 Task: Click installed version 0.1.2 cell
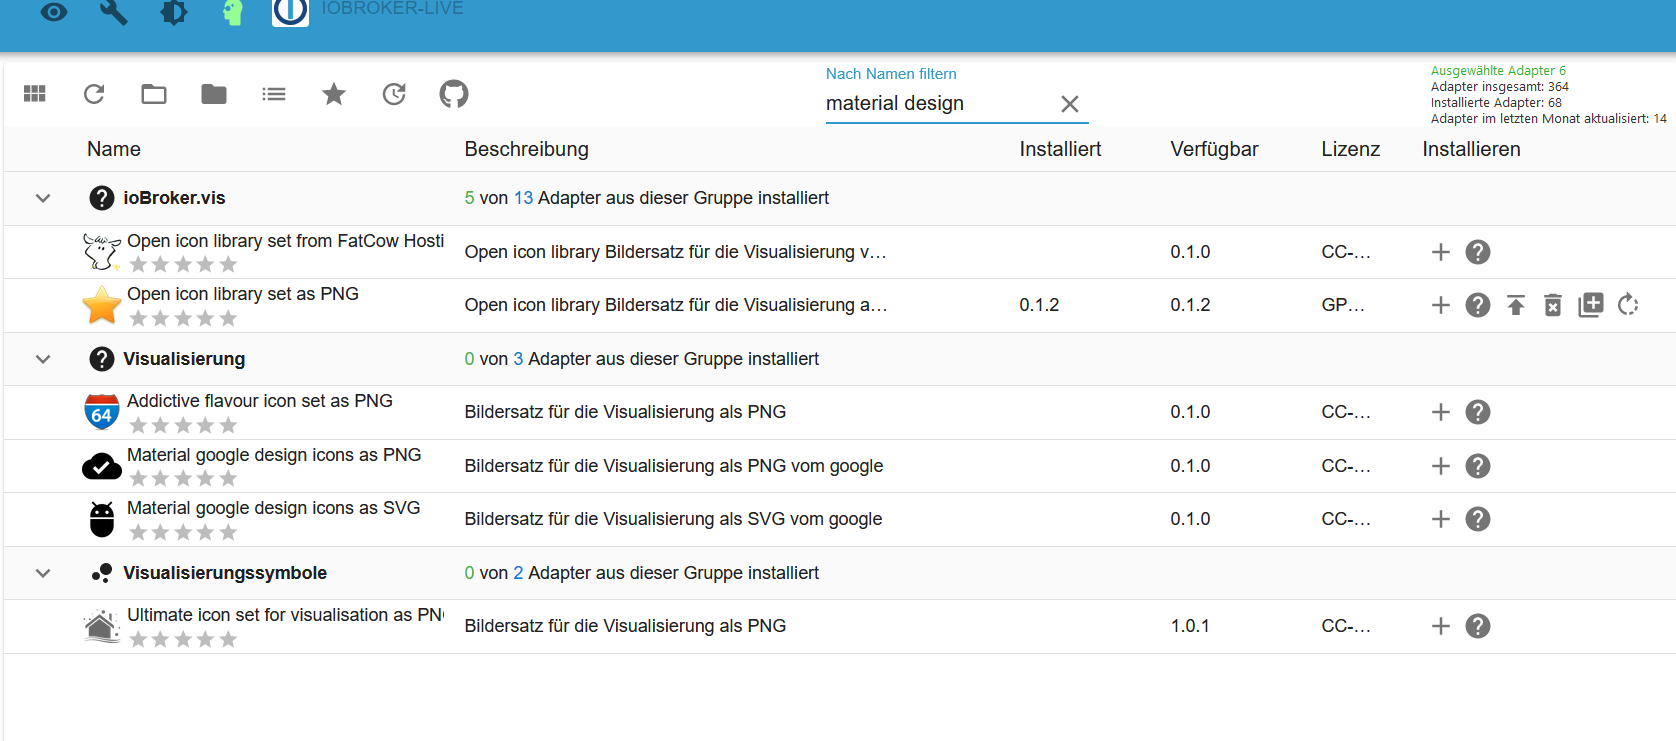1040,305
